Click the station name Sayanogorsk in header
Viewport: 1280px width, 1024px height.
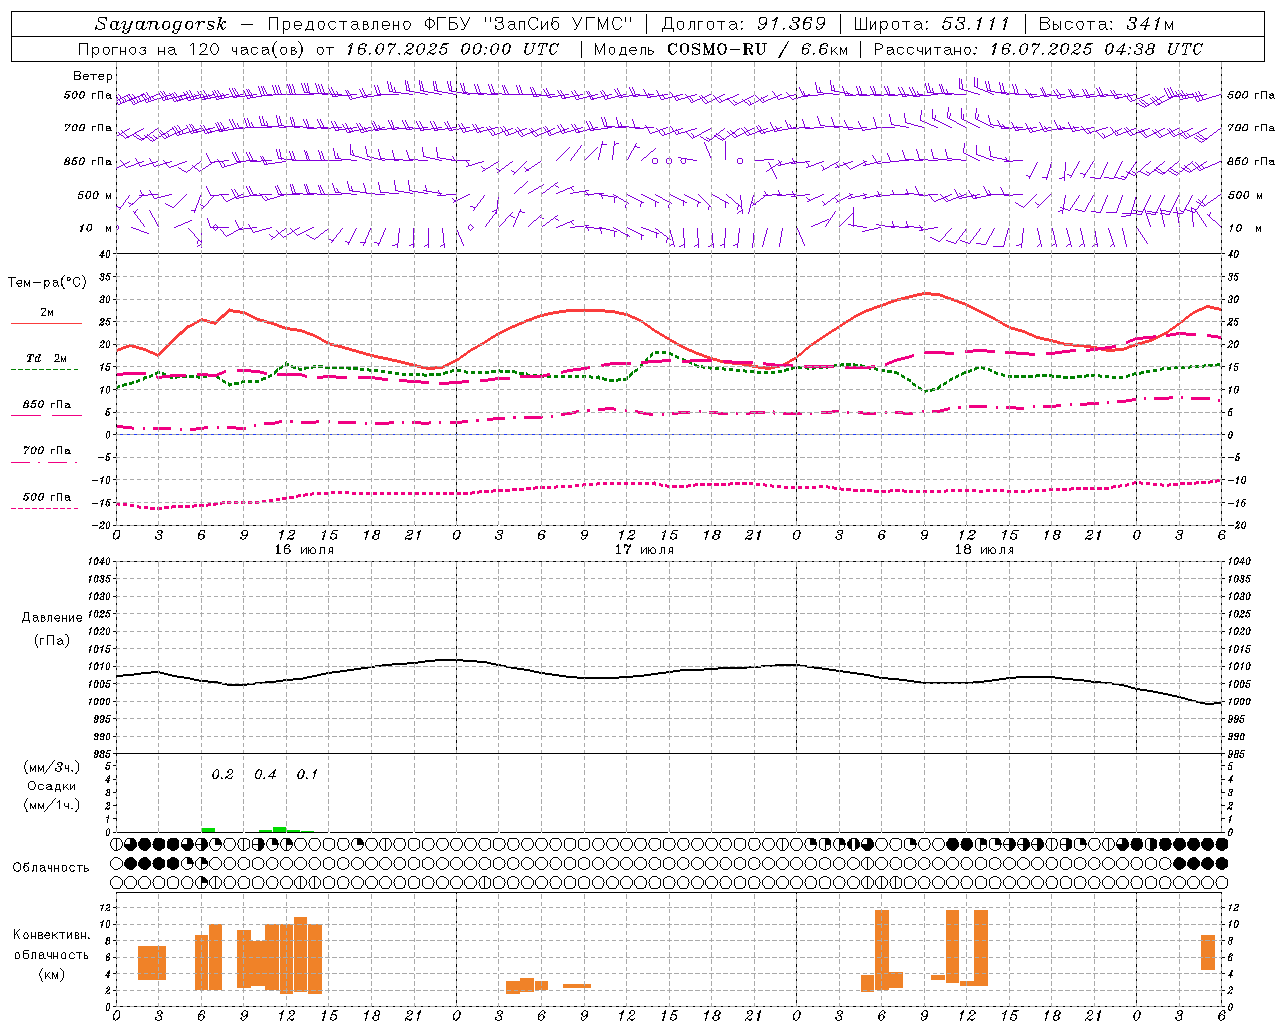pyautogui.click(x=161, y=24)
